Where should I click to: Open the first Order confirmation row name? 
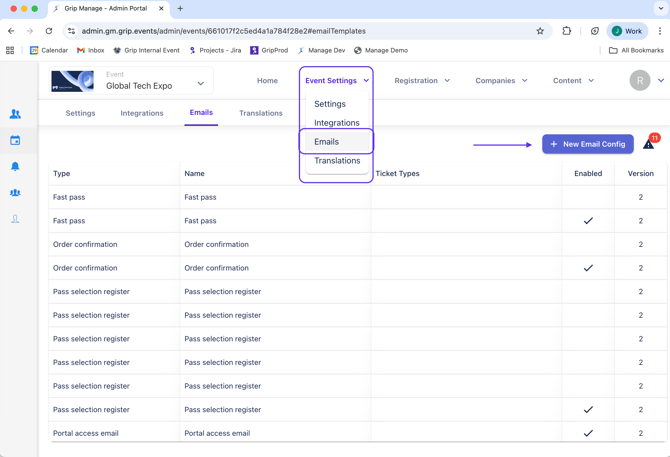(216, 244)
